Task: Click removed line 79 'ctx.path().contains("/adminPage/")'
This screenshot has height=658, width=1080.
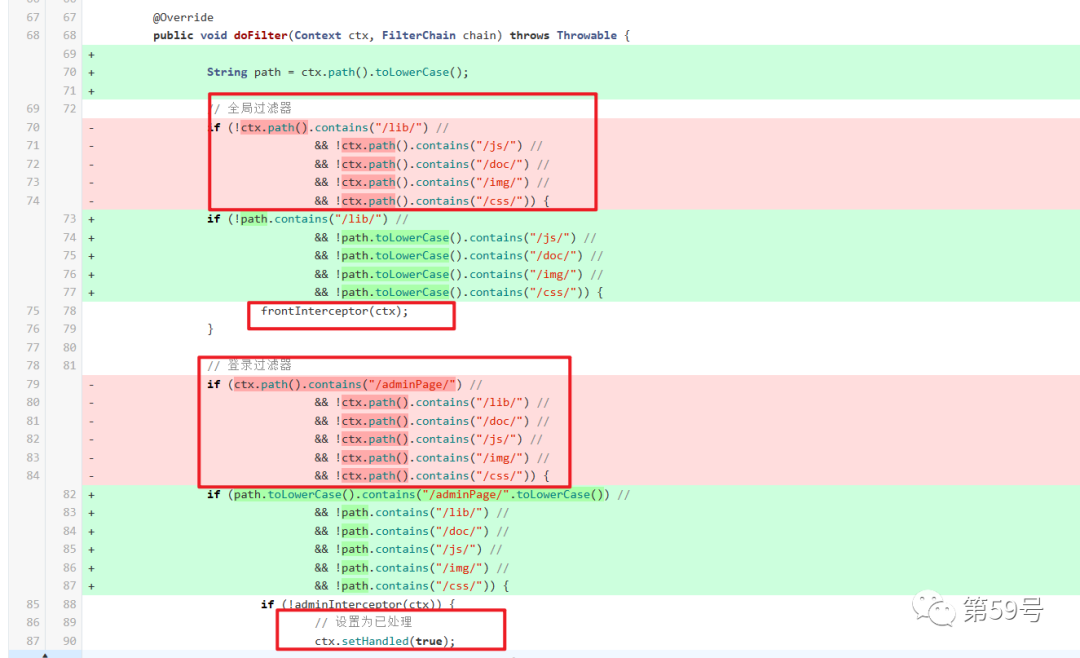Action: pos(344,384)
